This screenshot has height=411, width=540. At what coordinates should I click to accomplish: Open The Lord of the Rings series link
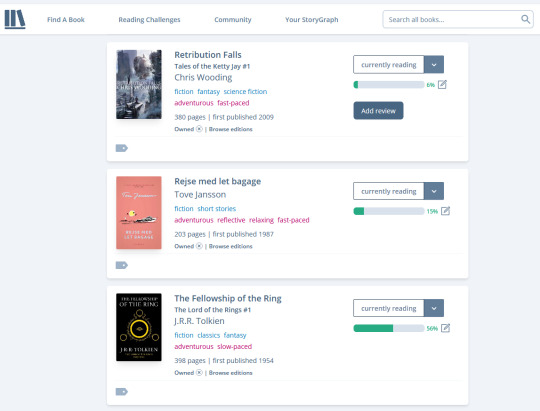pos(212,310)
